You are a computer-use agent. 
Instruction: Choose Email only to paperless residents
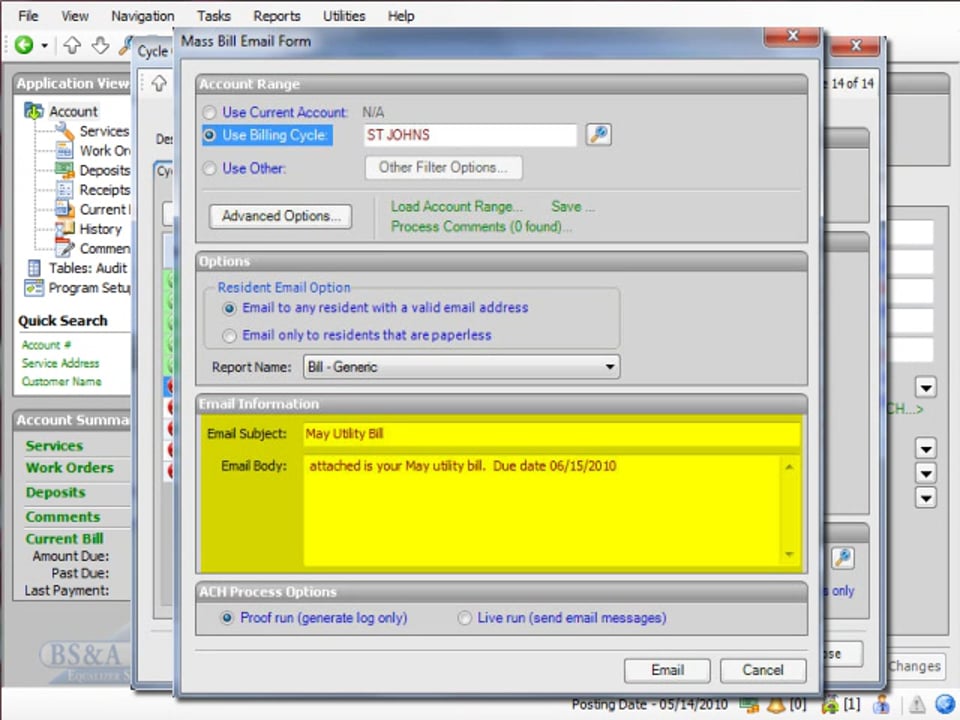[229, 336]
